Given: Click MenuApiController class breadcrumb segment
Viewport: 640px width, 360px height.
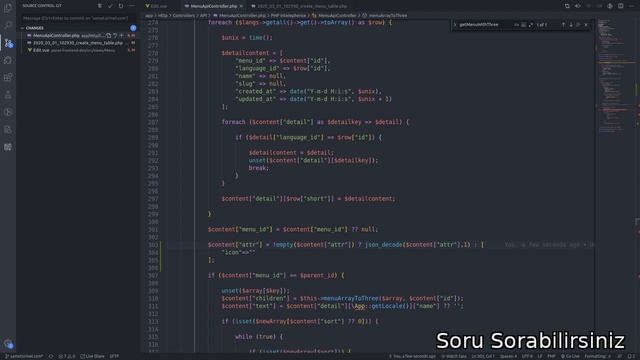Looking at the screenshot, I should click(334, 16).
